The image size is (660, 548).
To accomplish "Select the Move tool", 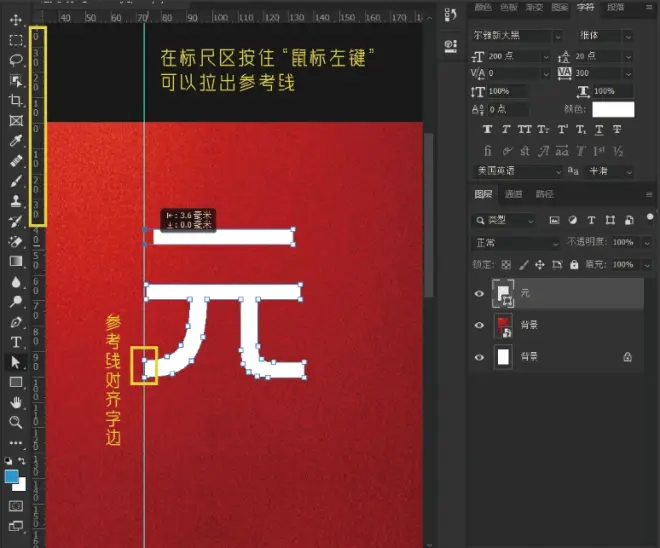I will pyautogui.click(x=16, y=20).
